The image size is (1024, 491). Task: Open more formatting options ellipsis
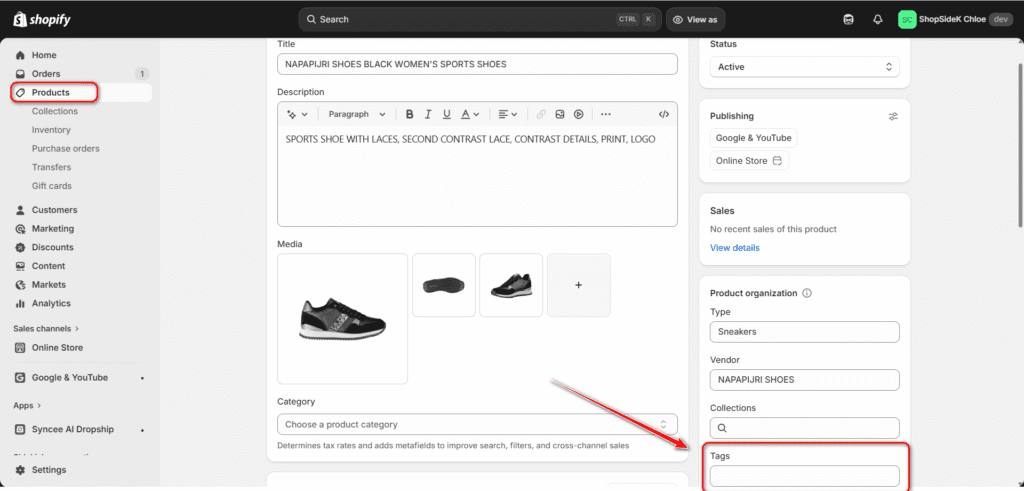coord(605,114)
